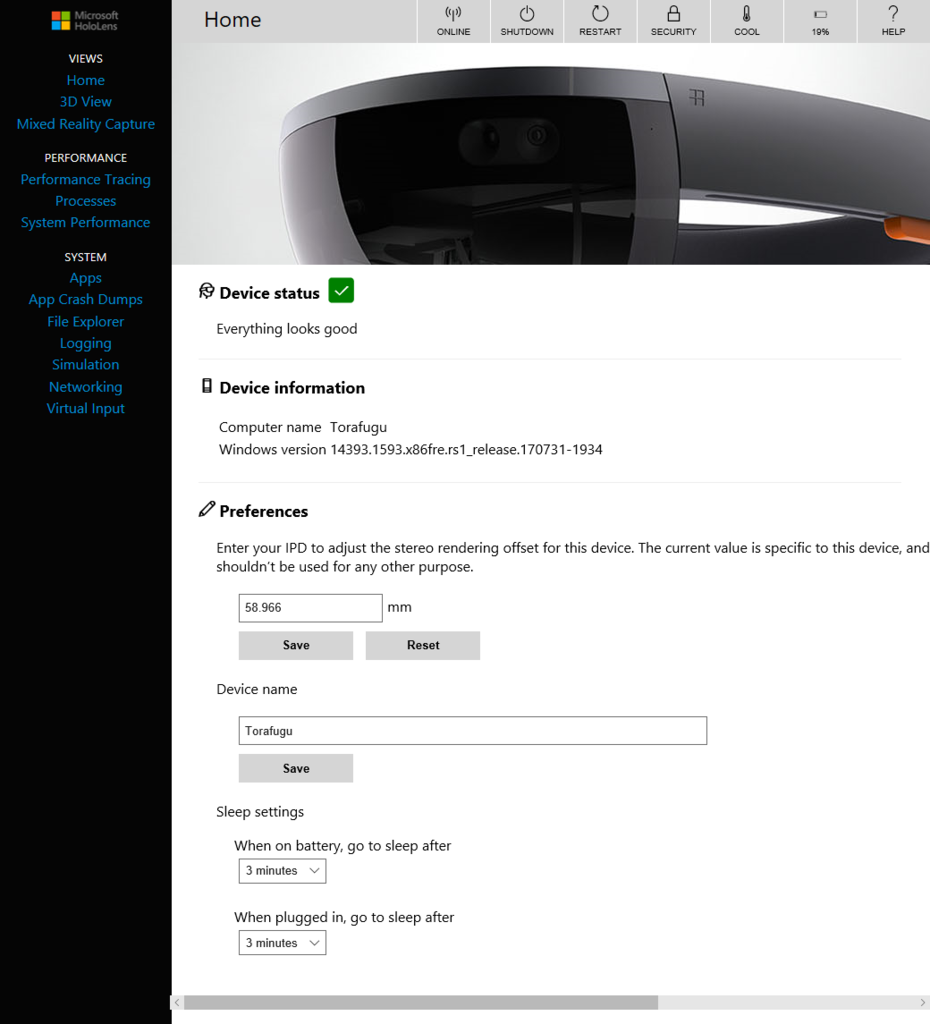Click the horizontal scrollbar thumb
Viewport: 930px width, 1024px height.
coord(421,1002)
